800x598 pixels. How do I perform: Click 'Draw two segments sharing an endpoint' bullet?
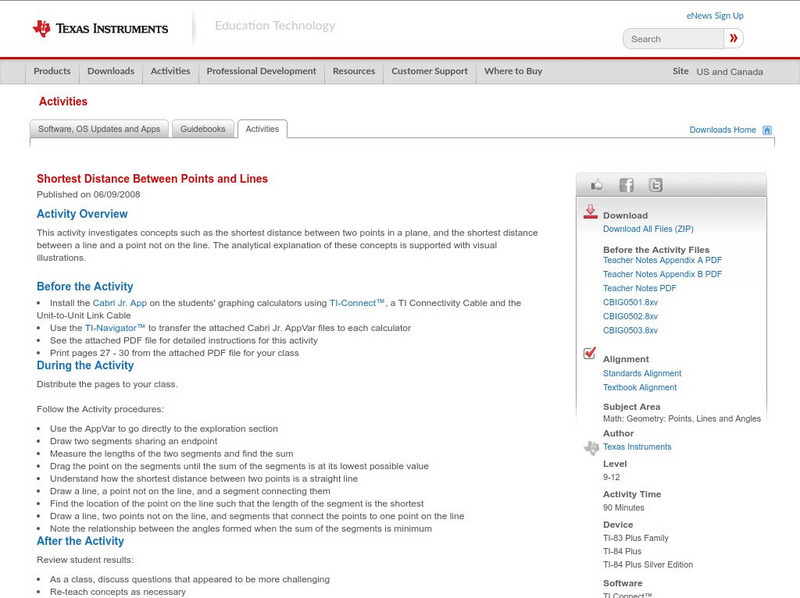click(x=134, y=441)
